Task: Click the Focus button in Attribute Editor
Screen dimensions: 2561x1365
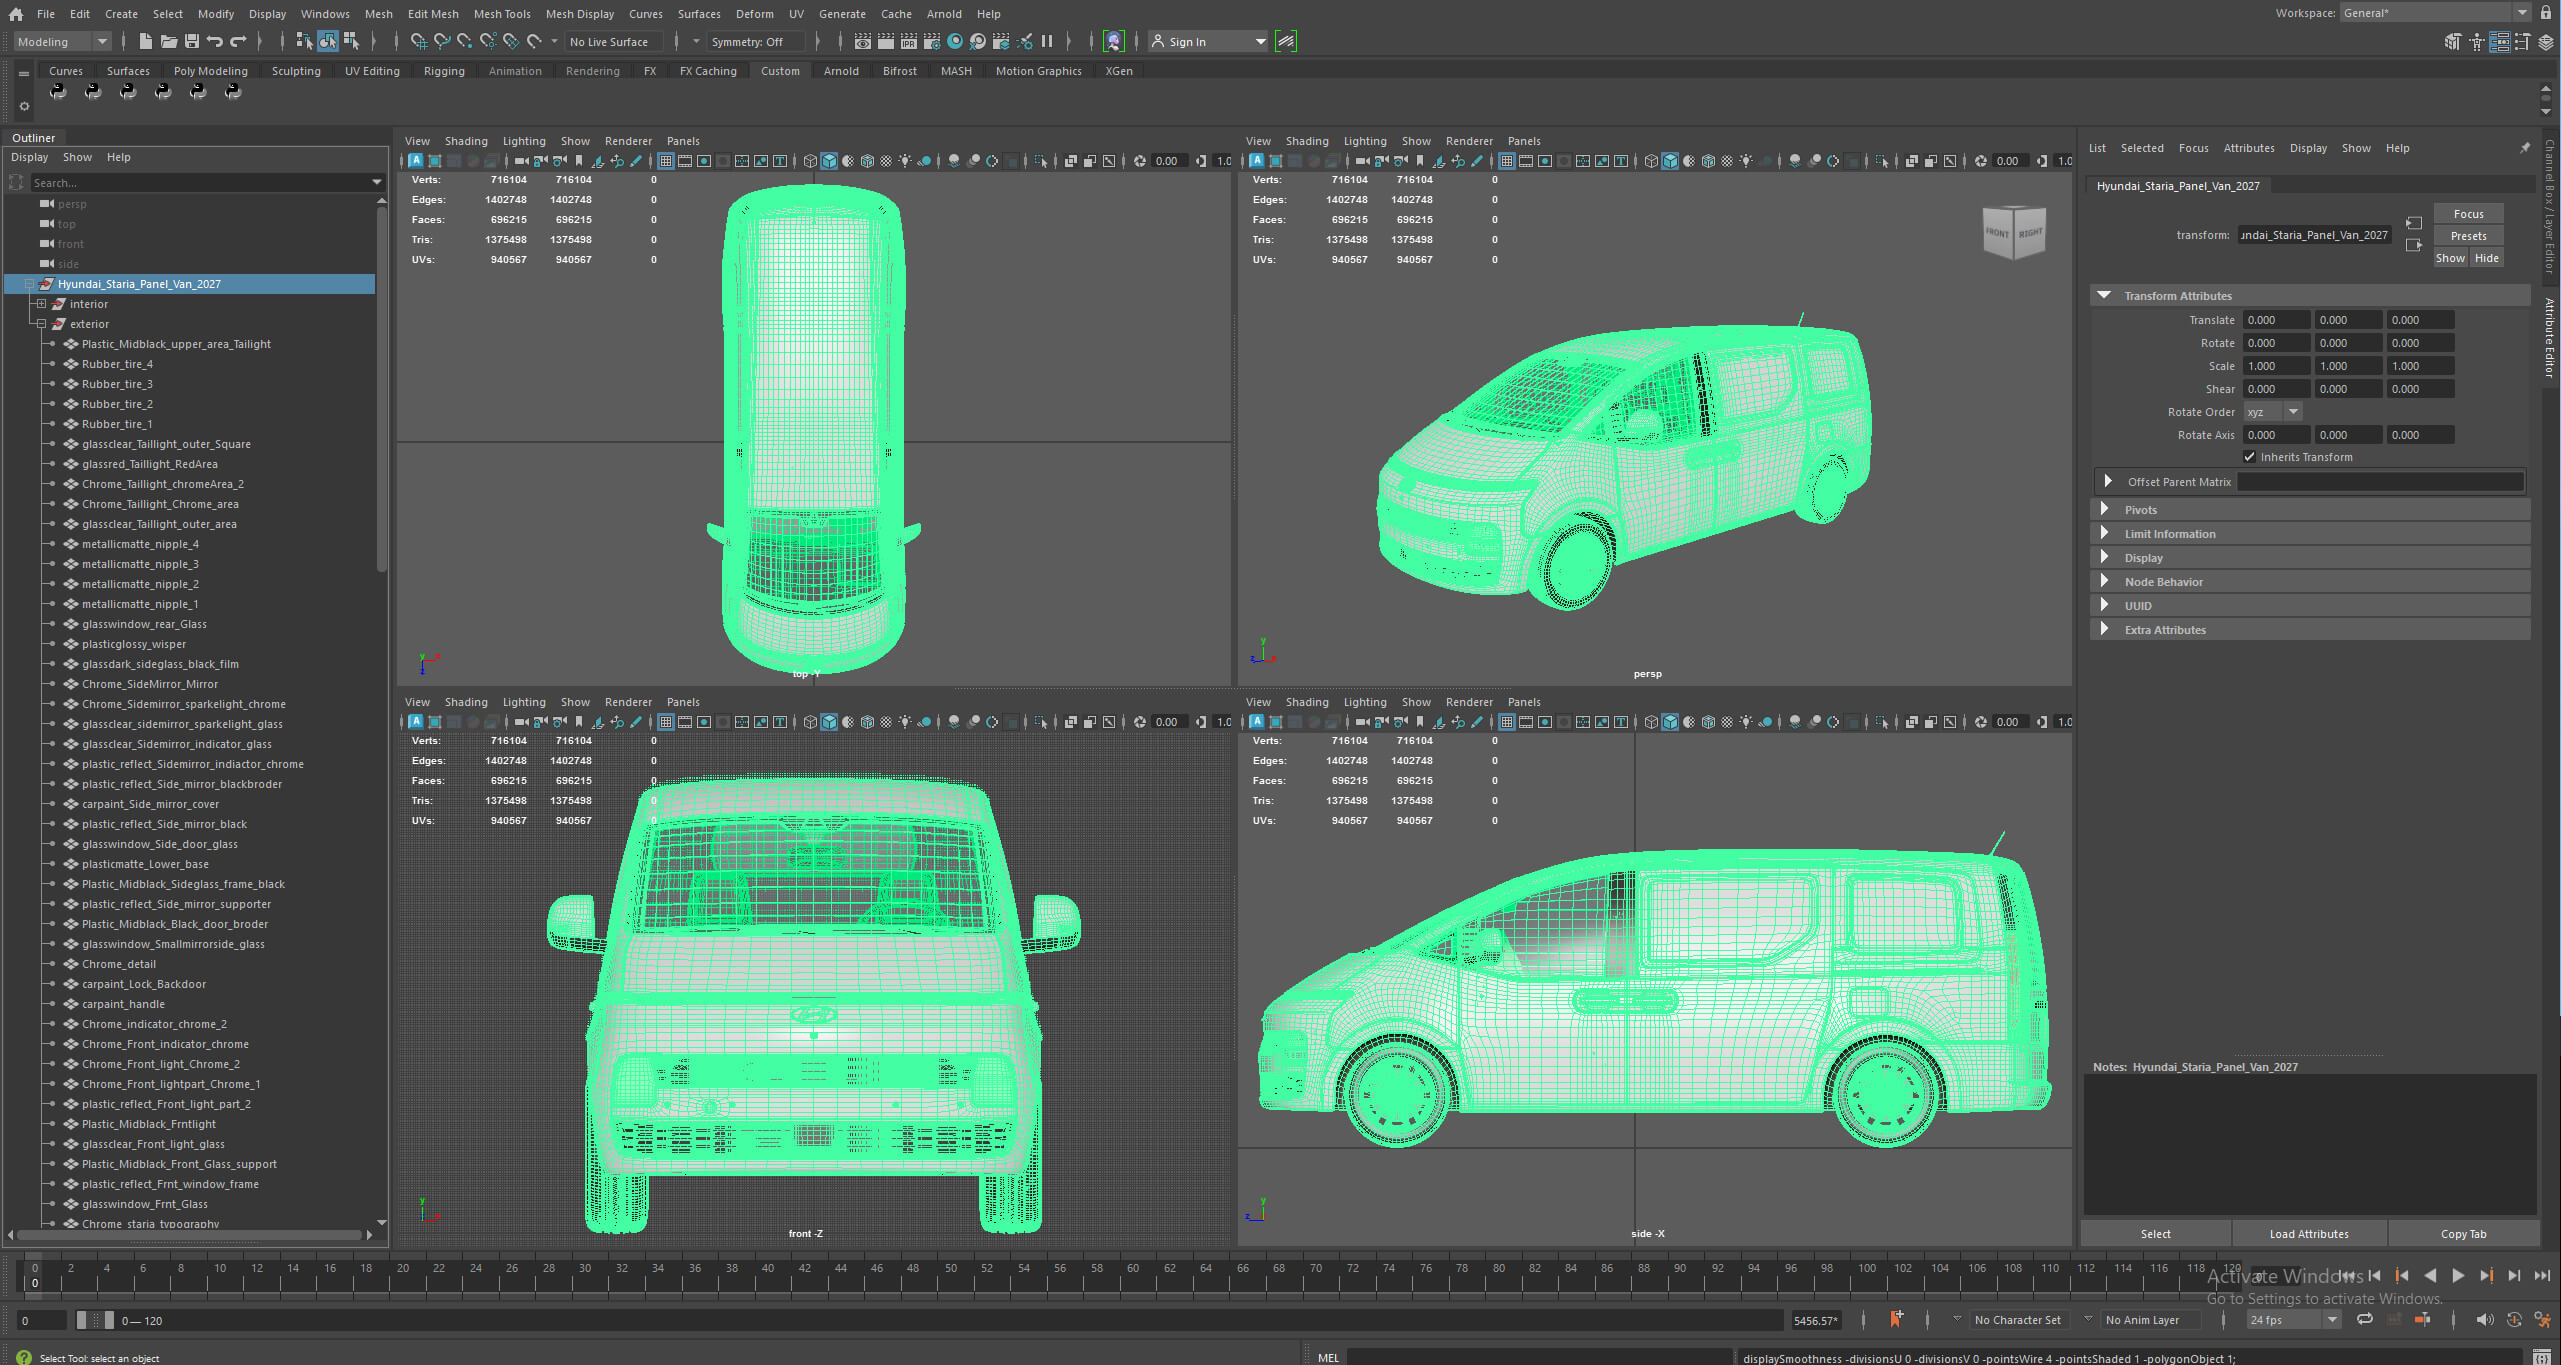Action: [2468, 214]
